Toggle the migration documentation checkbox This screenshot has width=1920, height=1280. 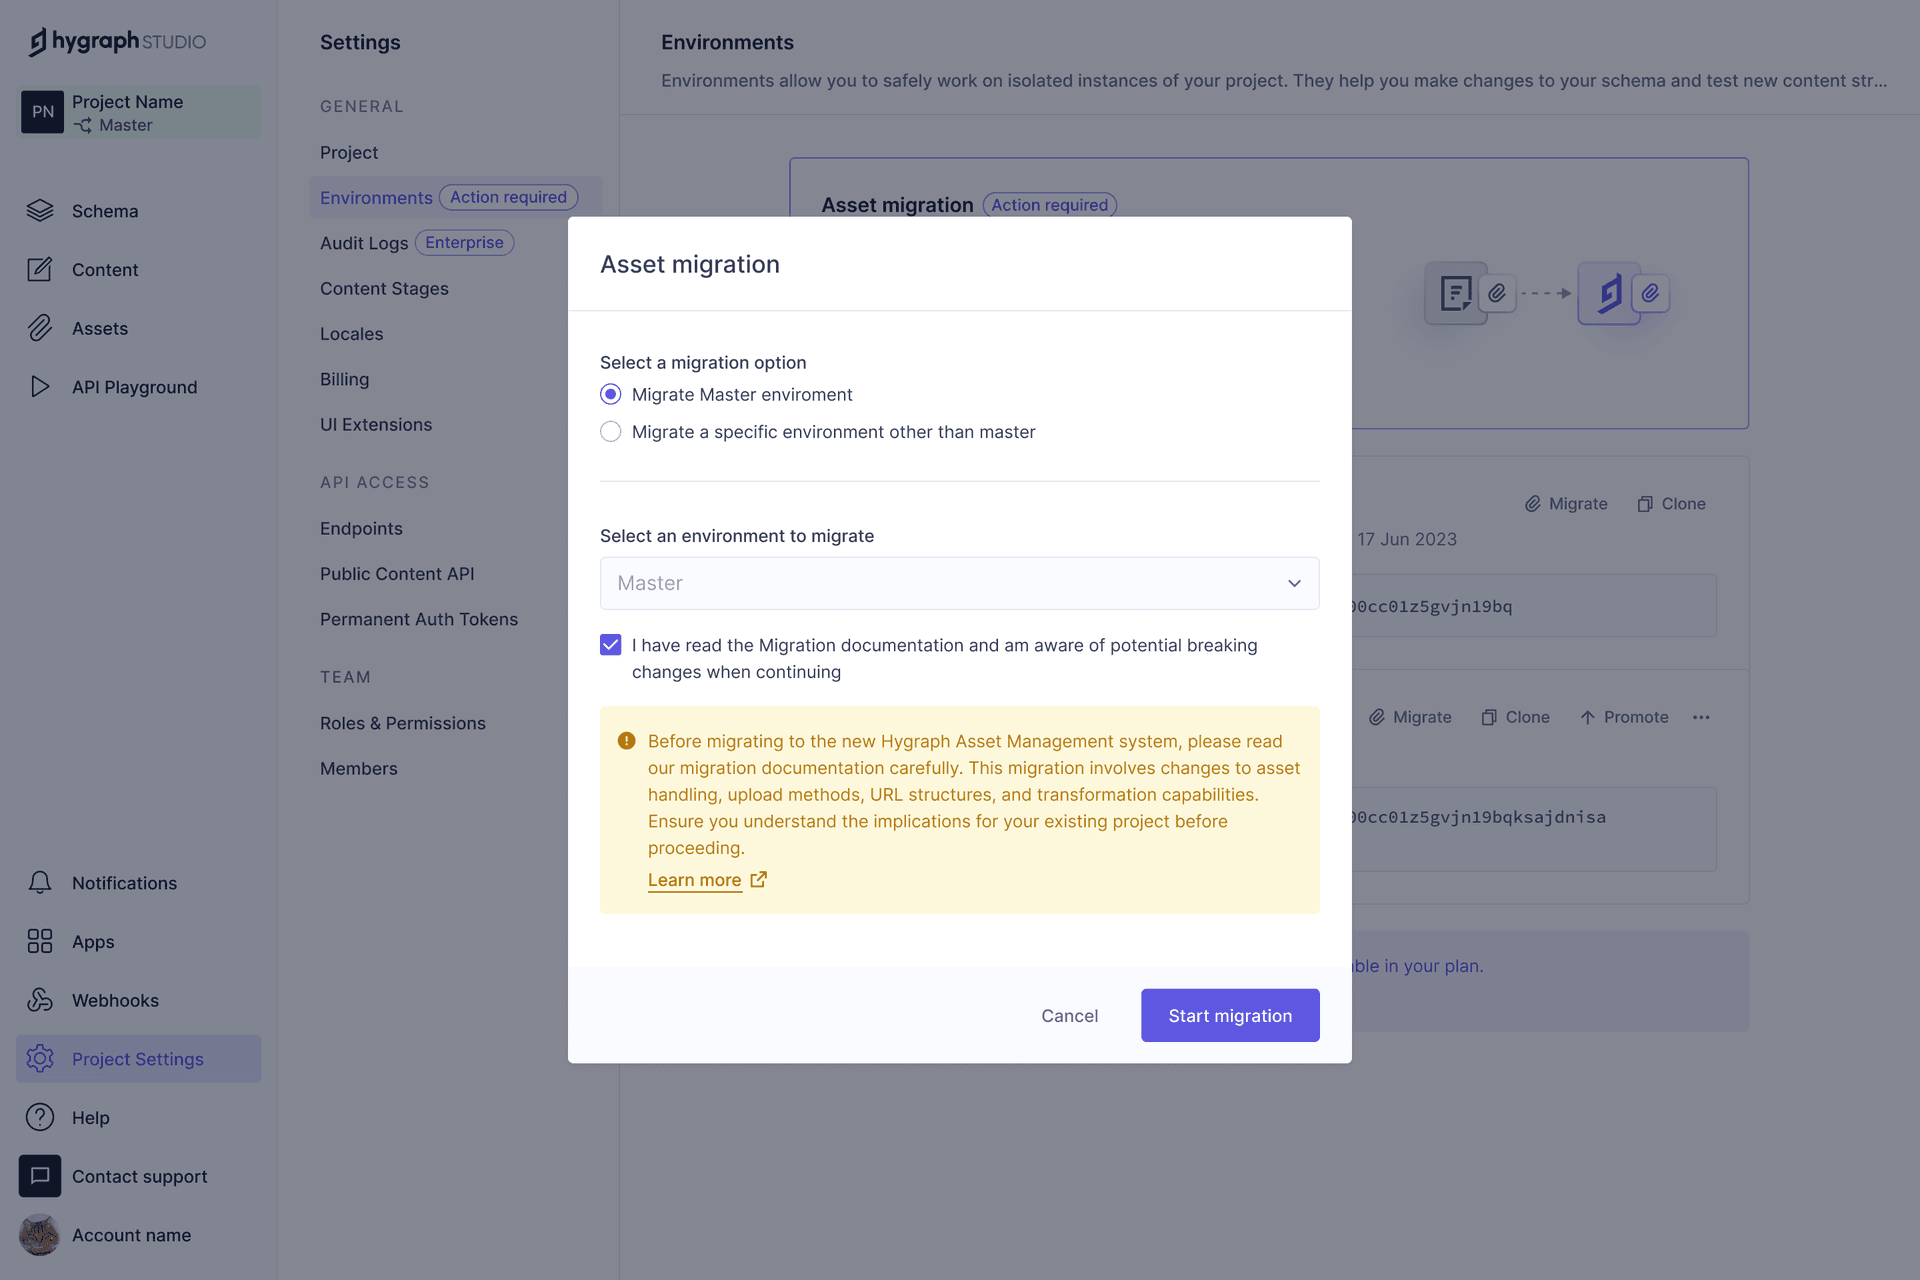tap(610, 644)
